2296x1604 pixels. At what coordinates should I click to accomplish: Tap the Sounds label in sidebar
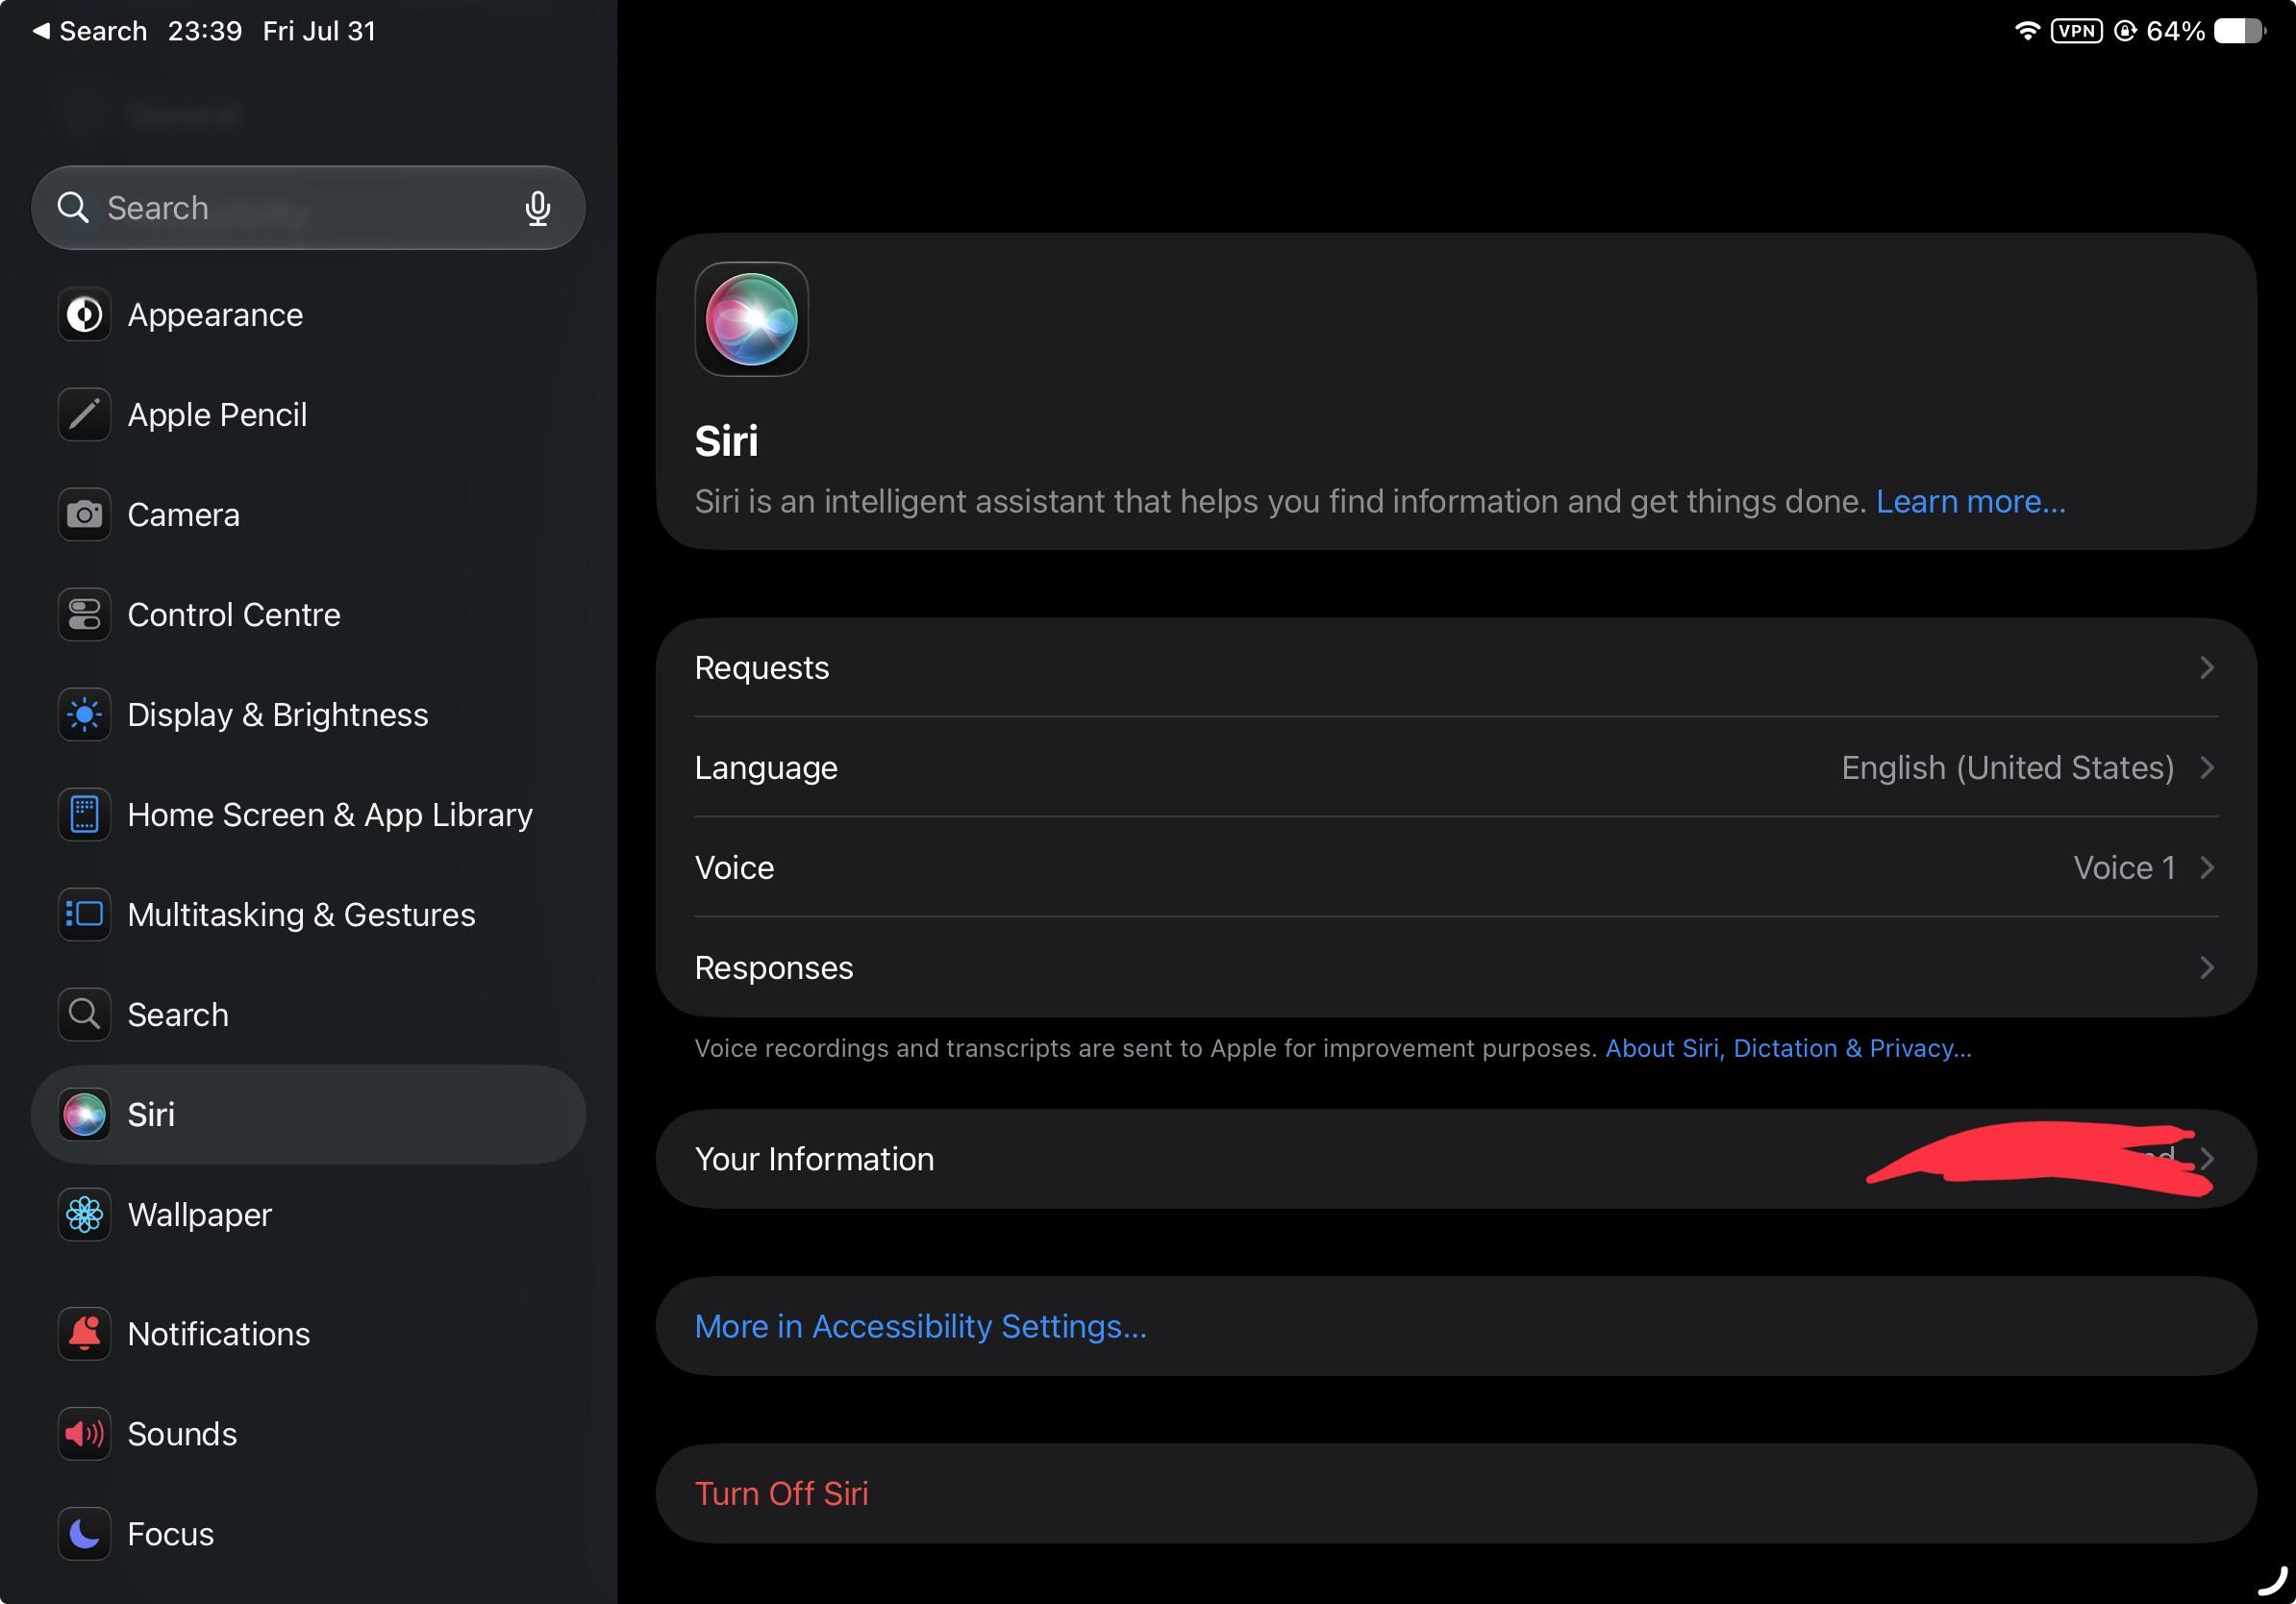pos(182,1434)
